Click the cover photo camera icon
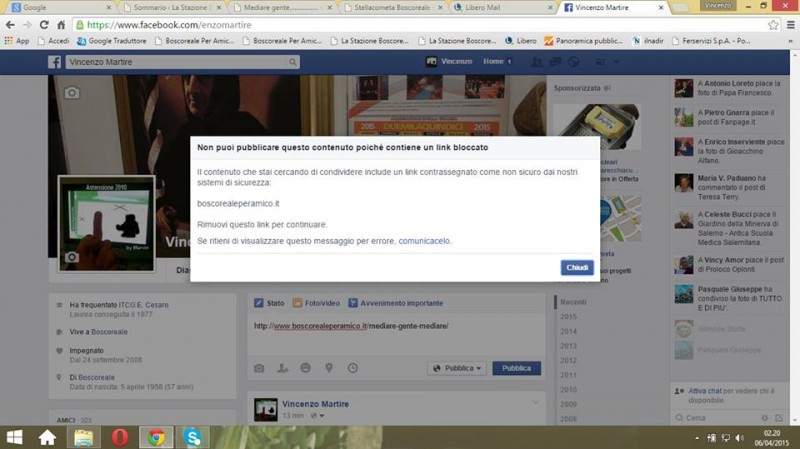 (x=72, y=93)
